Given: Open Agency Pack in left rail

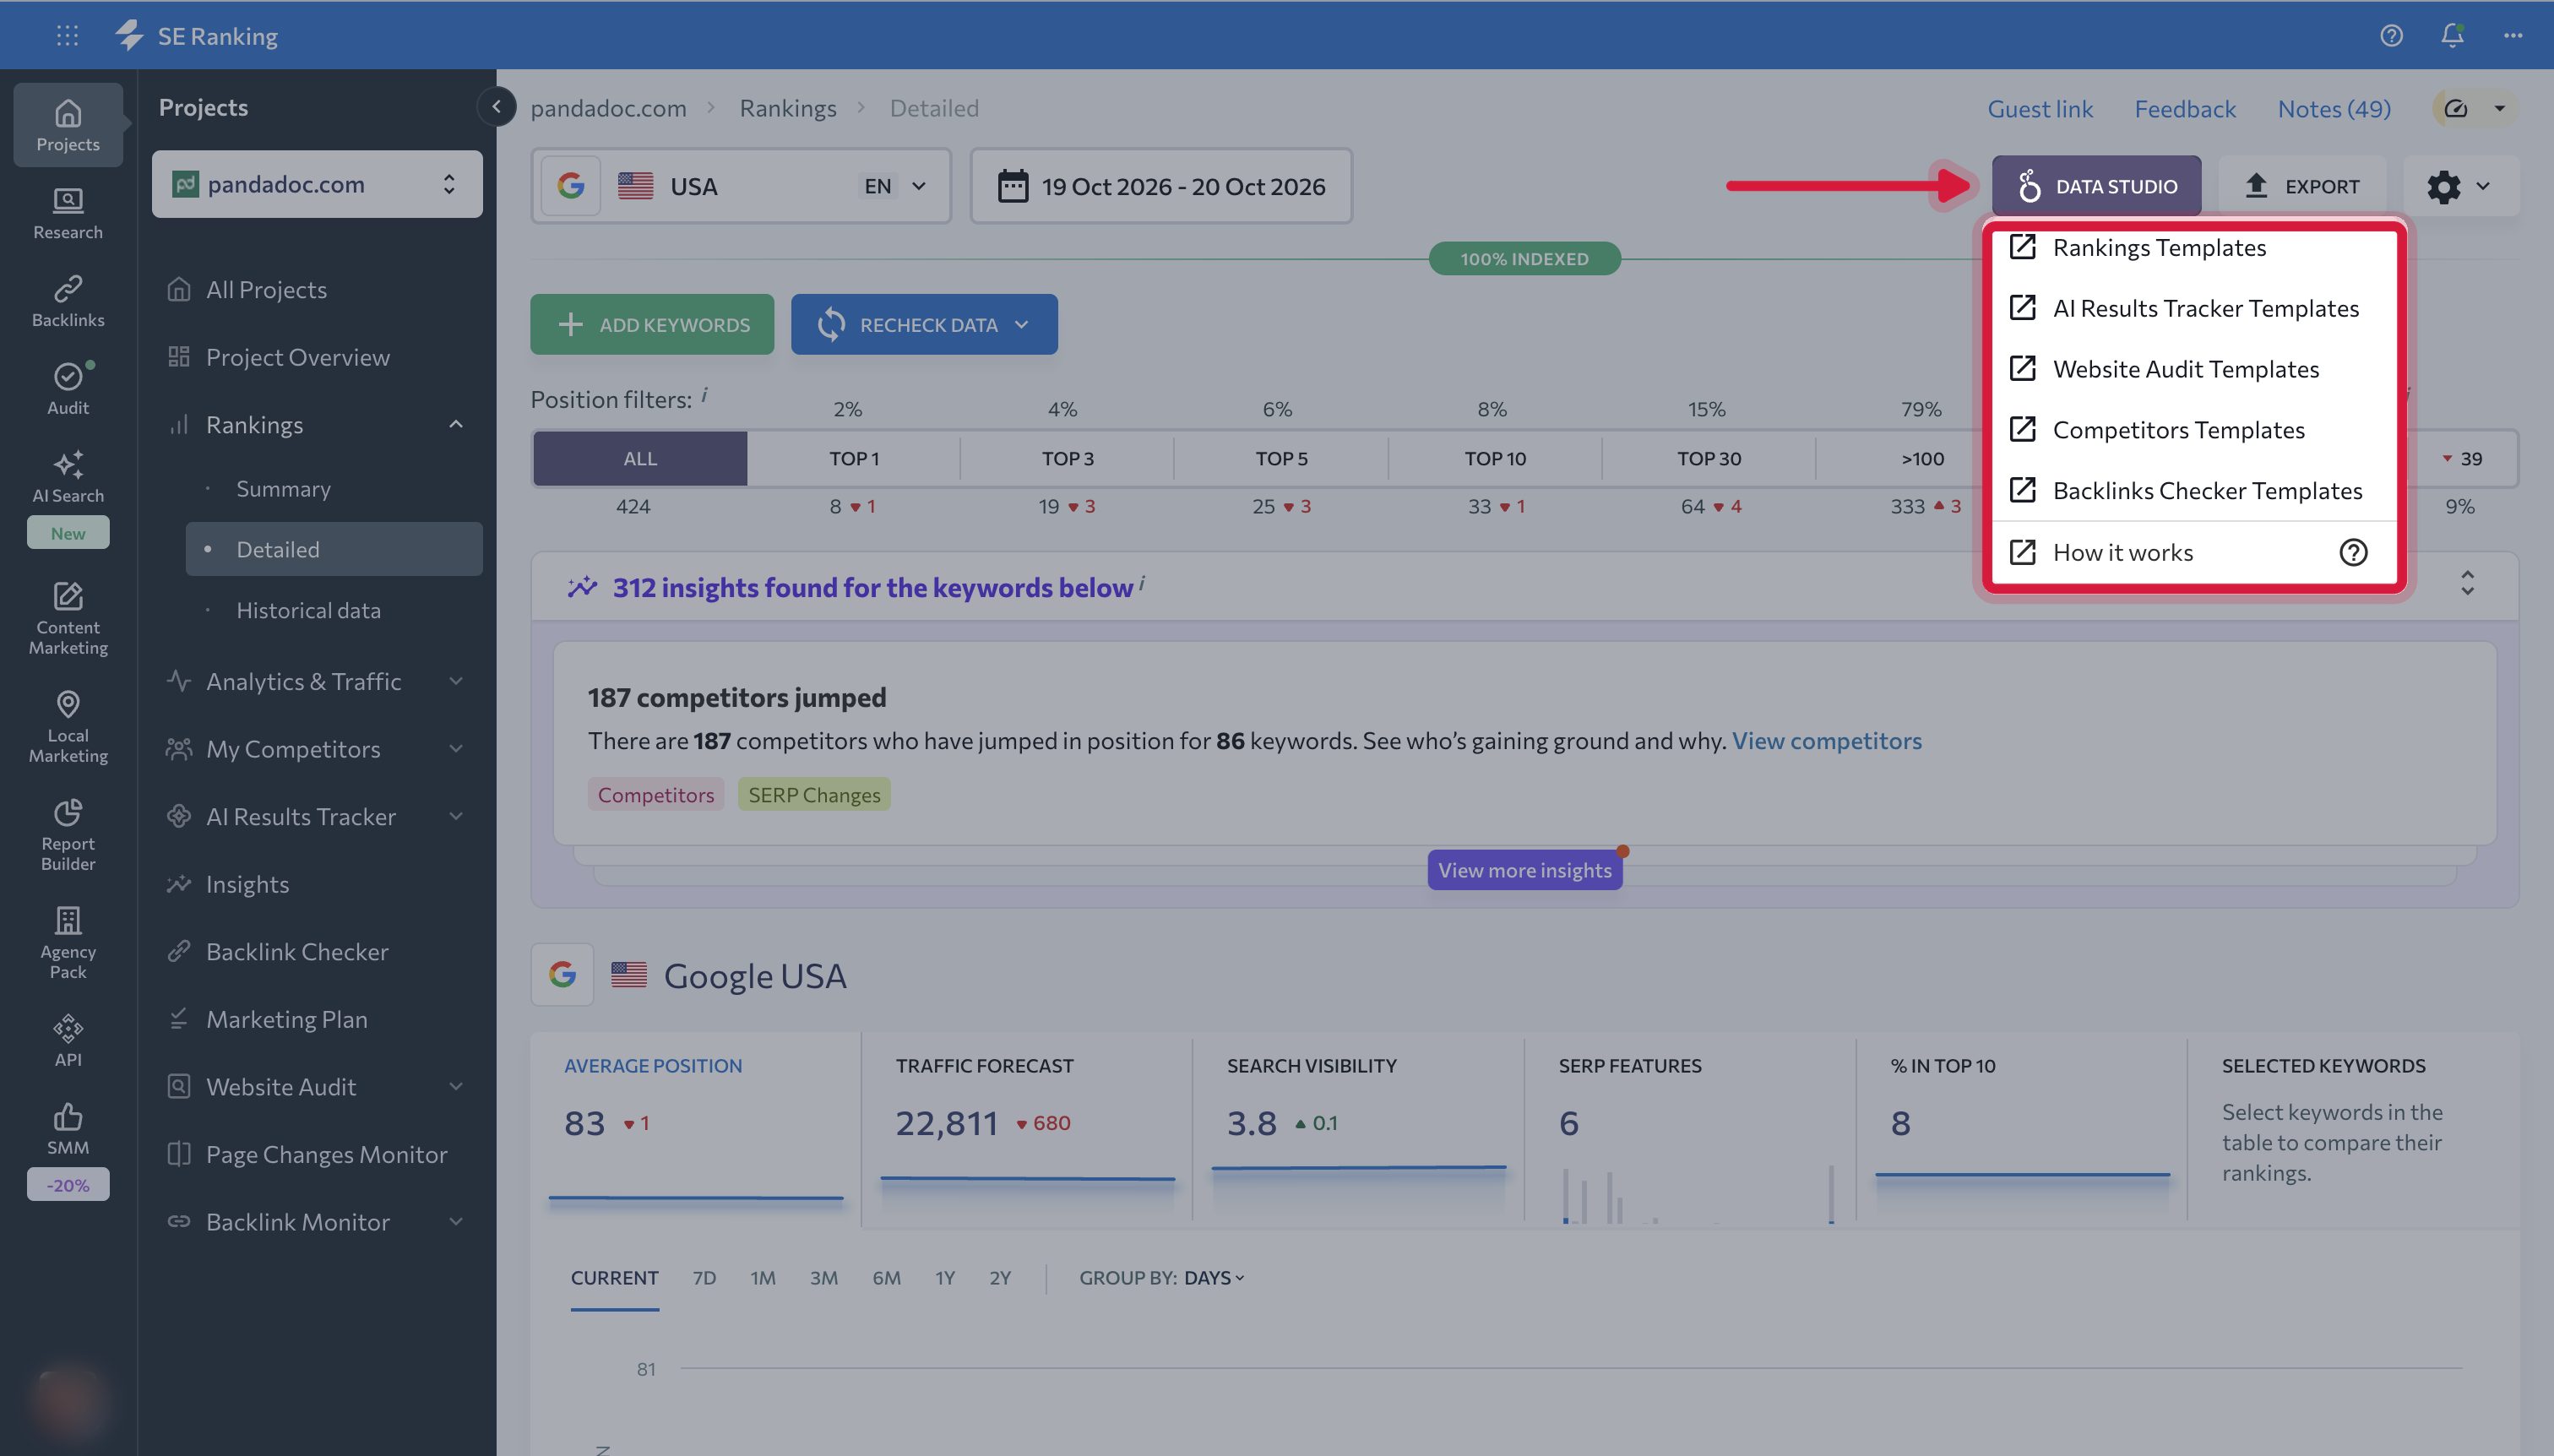Looking at the screenshot, I should [68, 943].
